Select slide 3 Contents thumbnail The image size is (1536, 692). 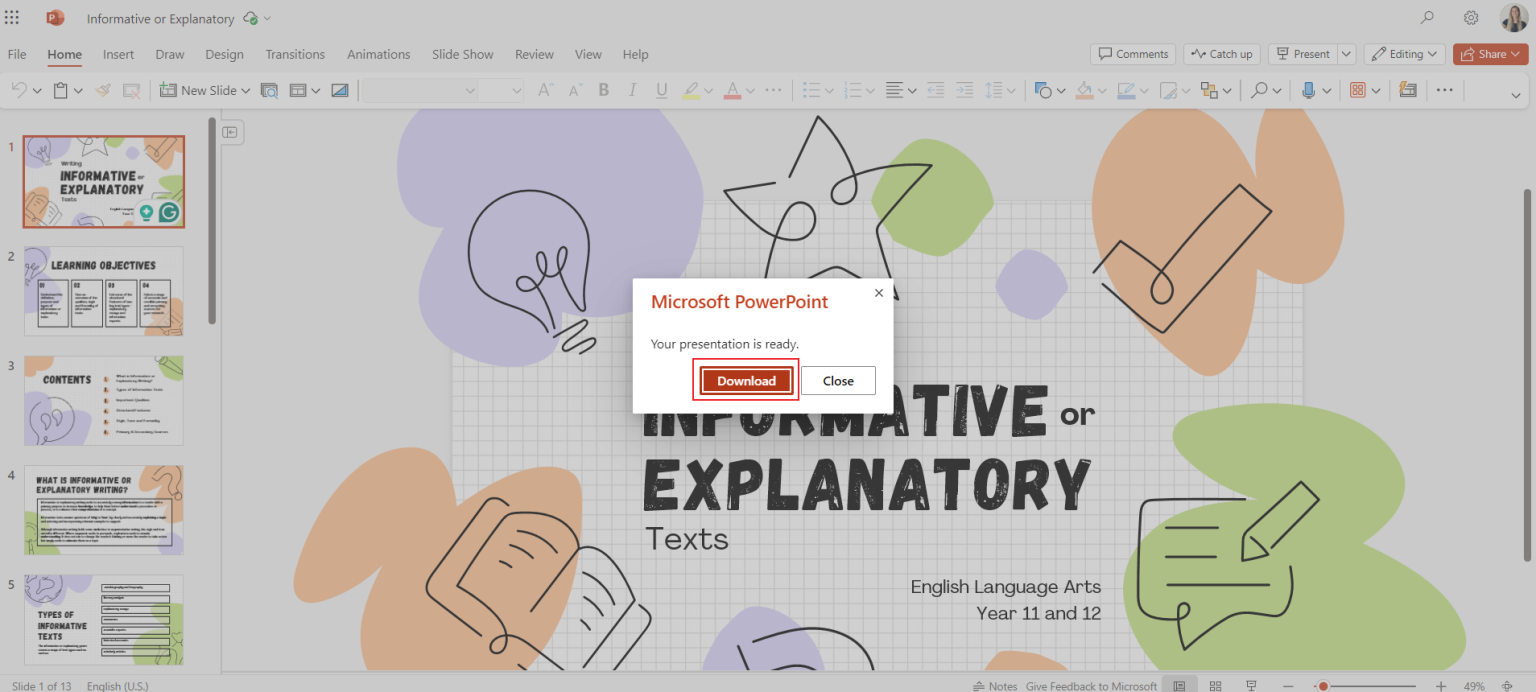[x=103, y=400]
